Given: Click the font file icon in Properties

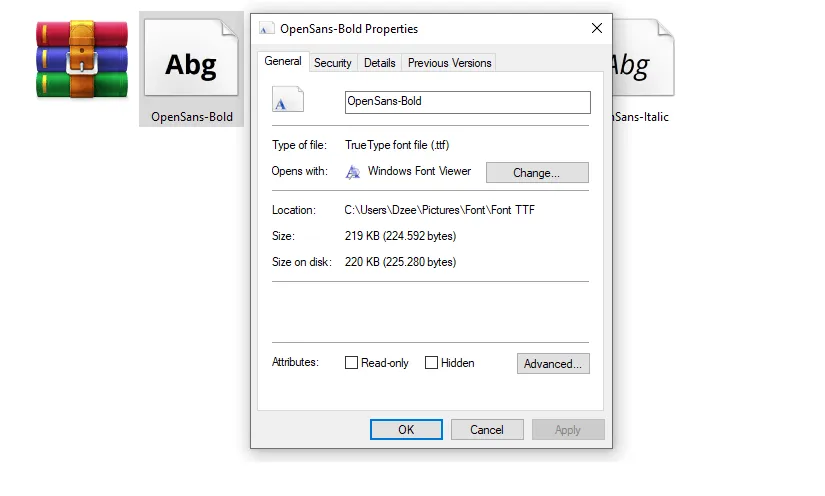Looking at the screenshot, I should [x=288, y=99].
